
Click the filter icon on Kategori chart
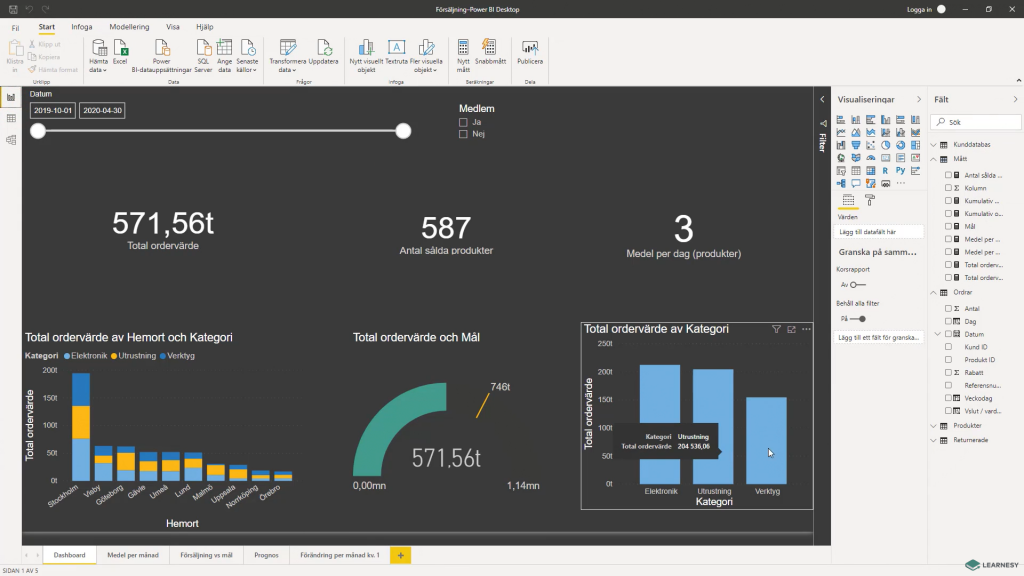pos(776,329)
